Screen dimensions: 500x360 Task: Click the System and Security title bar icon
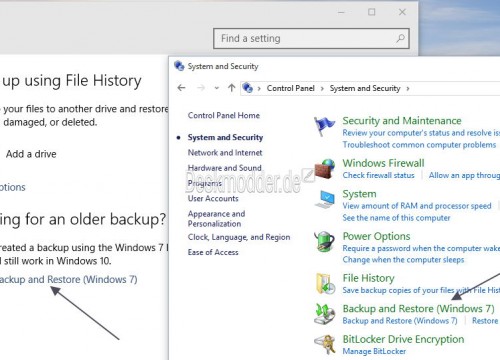click(x=179, y=66)
